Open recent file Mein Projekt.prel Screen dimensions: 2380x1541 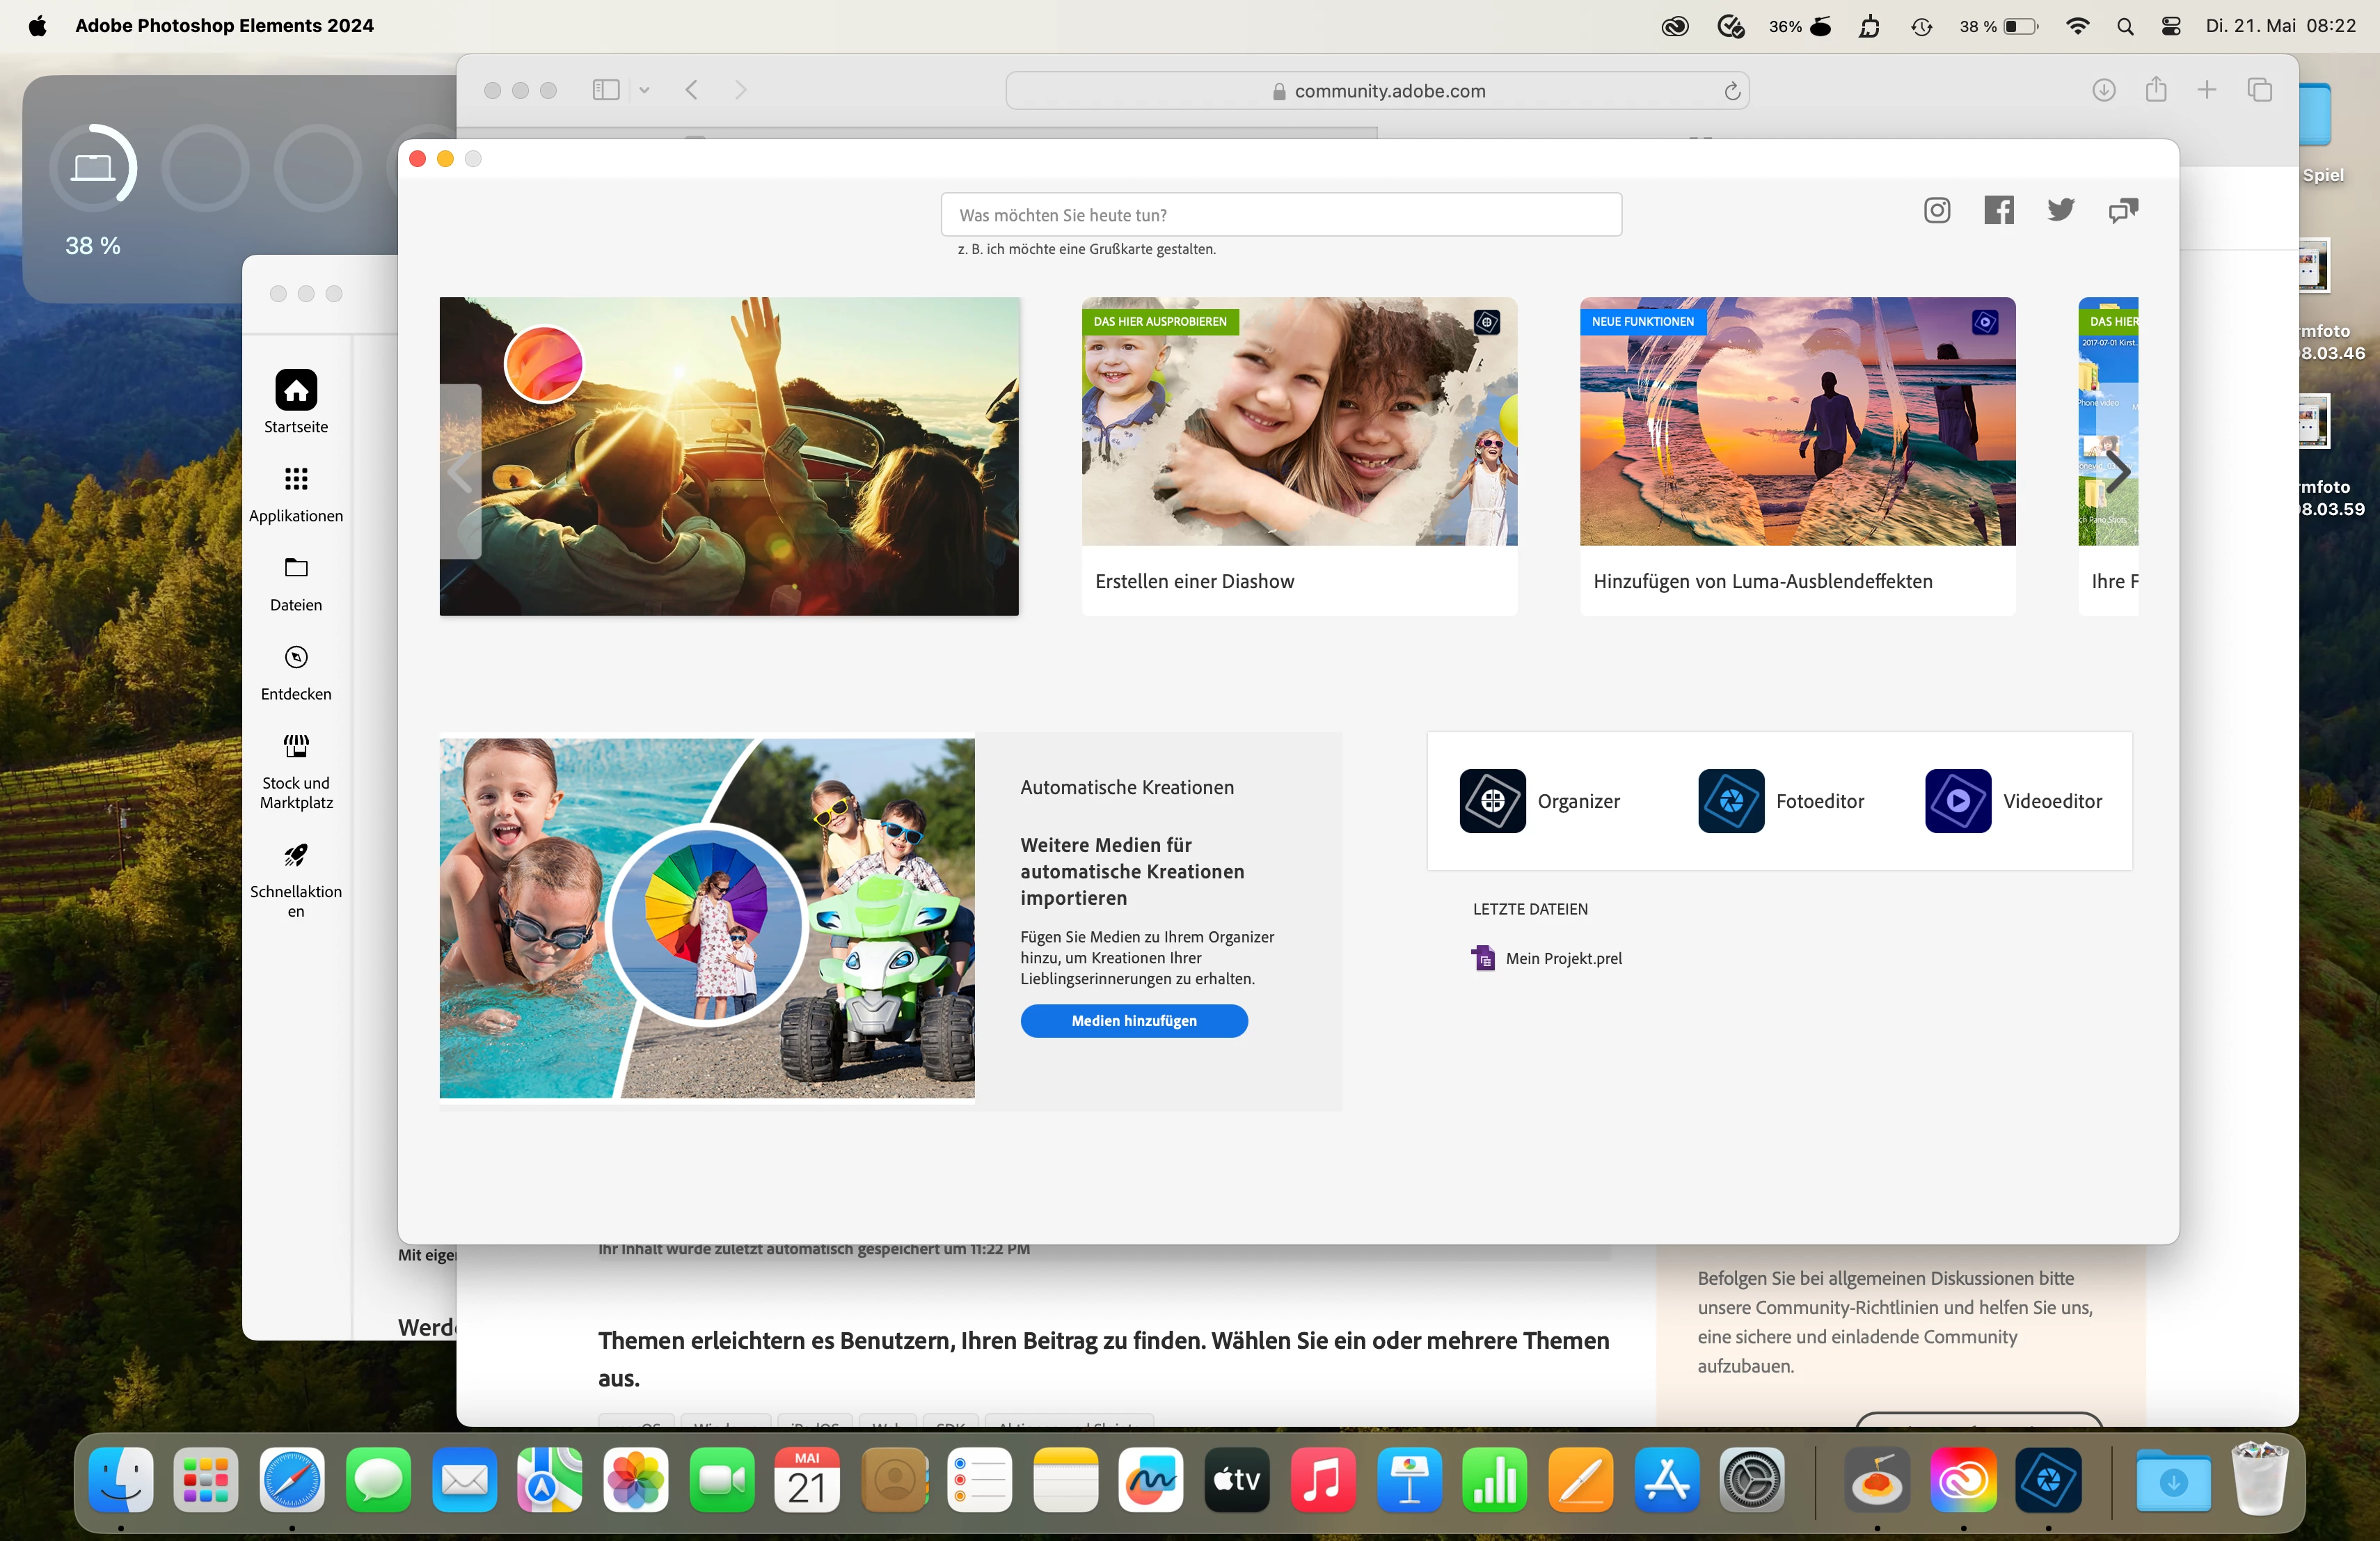click(x=1562, y=958)
